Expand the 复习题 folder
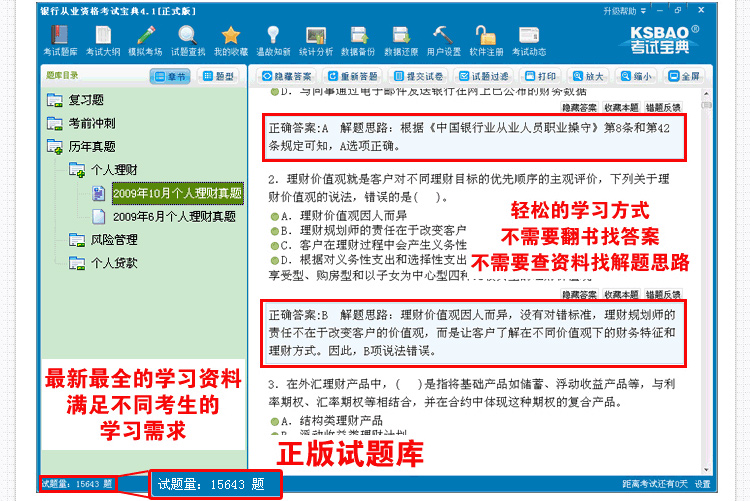Screen dimensions: 750x501 pyautogui.click(x=75, y=100)
